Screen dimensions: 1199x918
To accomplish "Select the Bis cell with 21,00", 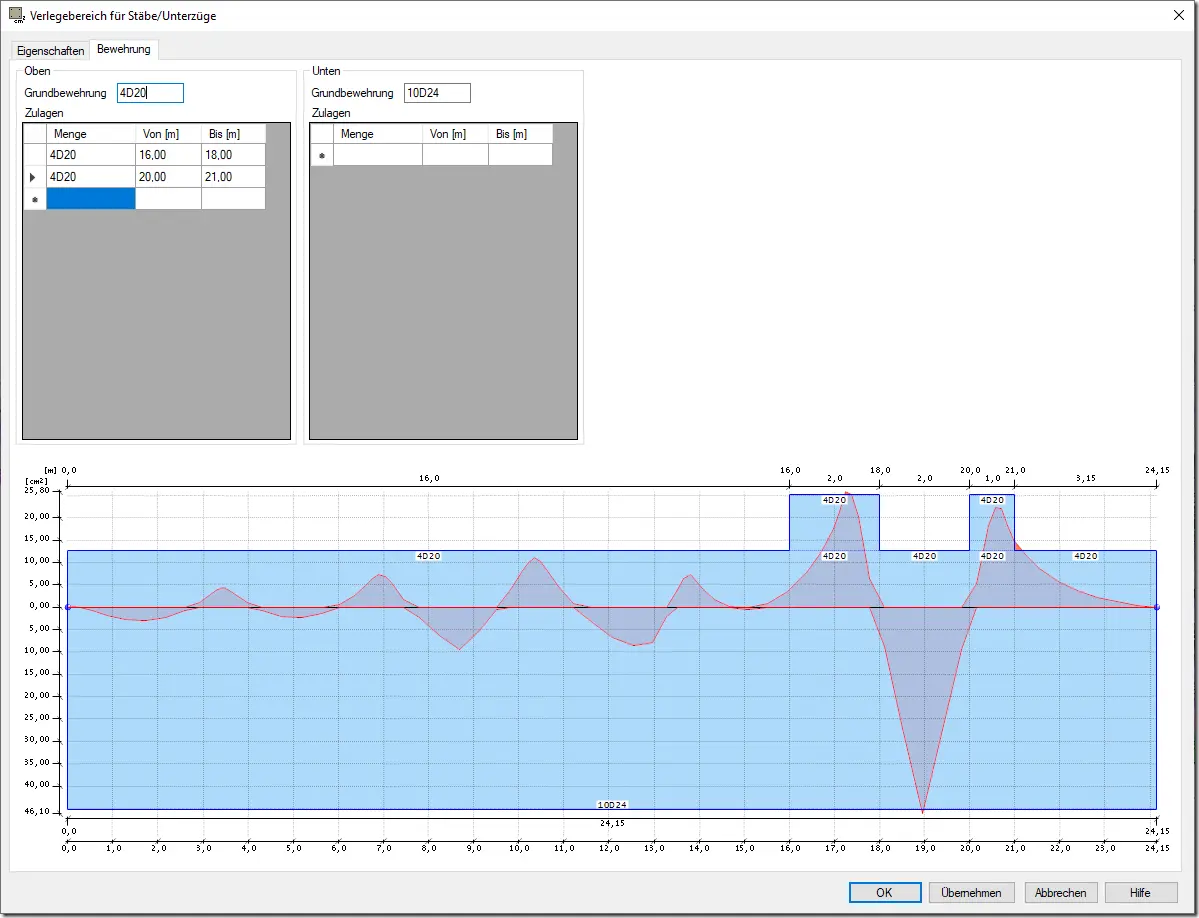I will [233, 177].
